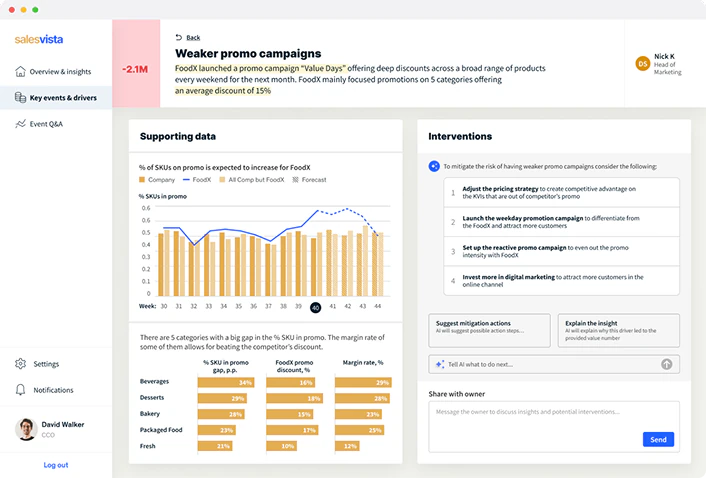Select the Adjust the pricing strategy intervention
The width and height of the screenshot is (706, 478).
pos(561,193)
